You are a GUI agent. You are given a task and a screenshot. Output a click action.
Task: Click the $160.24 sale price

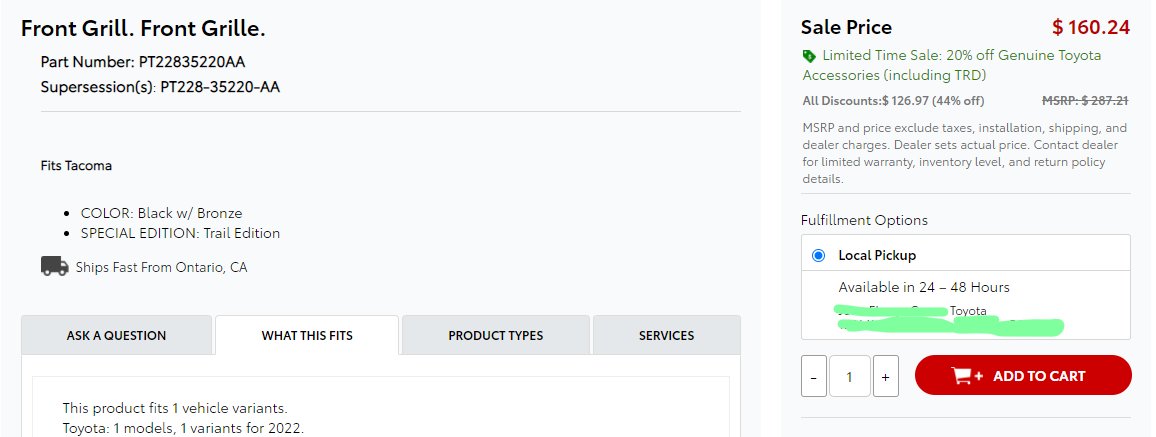tap(1090, 27)
